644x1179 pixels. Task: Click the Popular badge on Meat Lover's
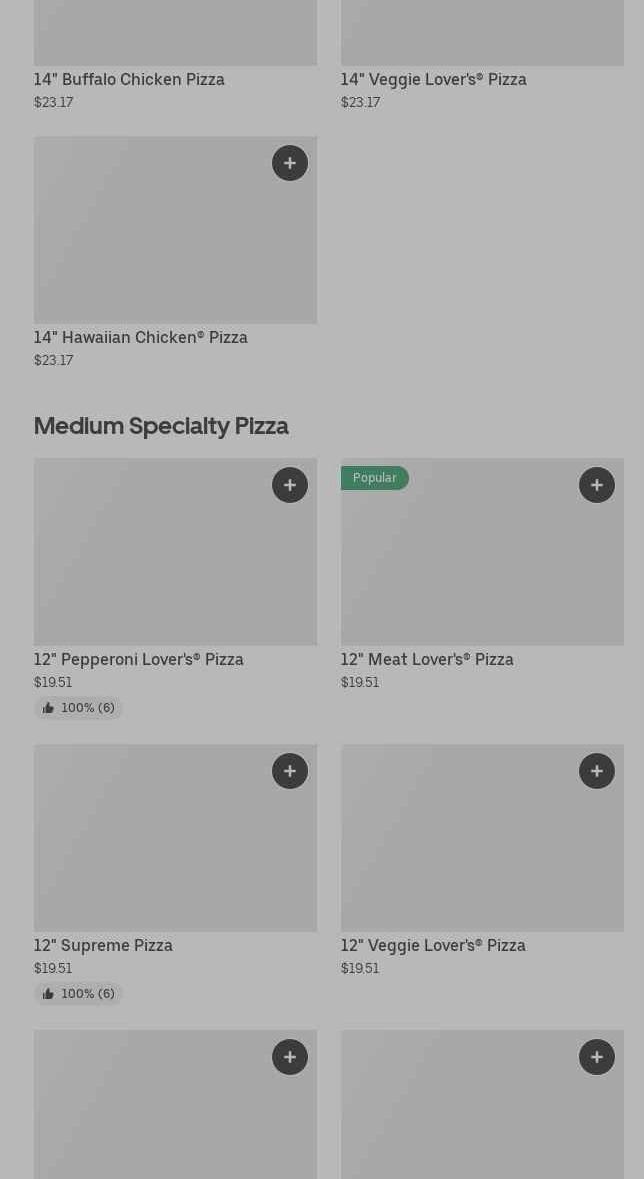pyautogui.click(x=375, y=478)
